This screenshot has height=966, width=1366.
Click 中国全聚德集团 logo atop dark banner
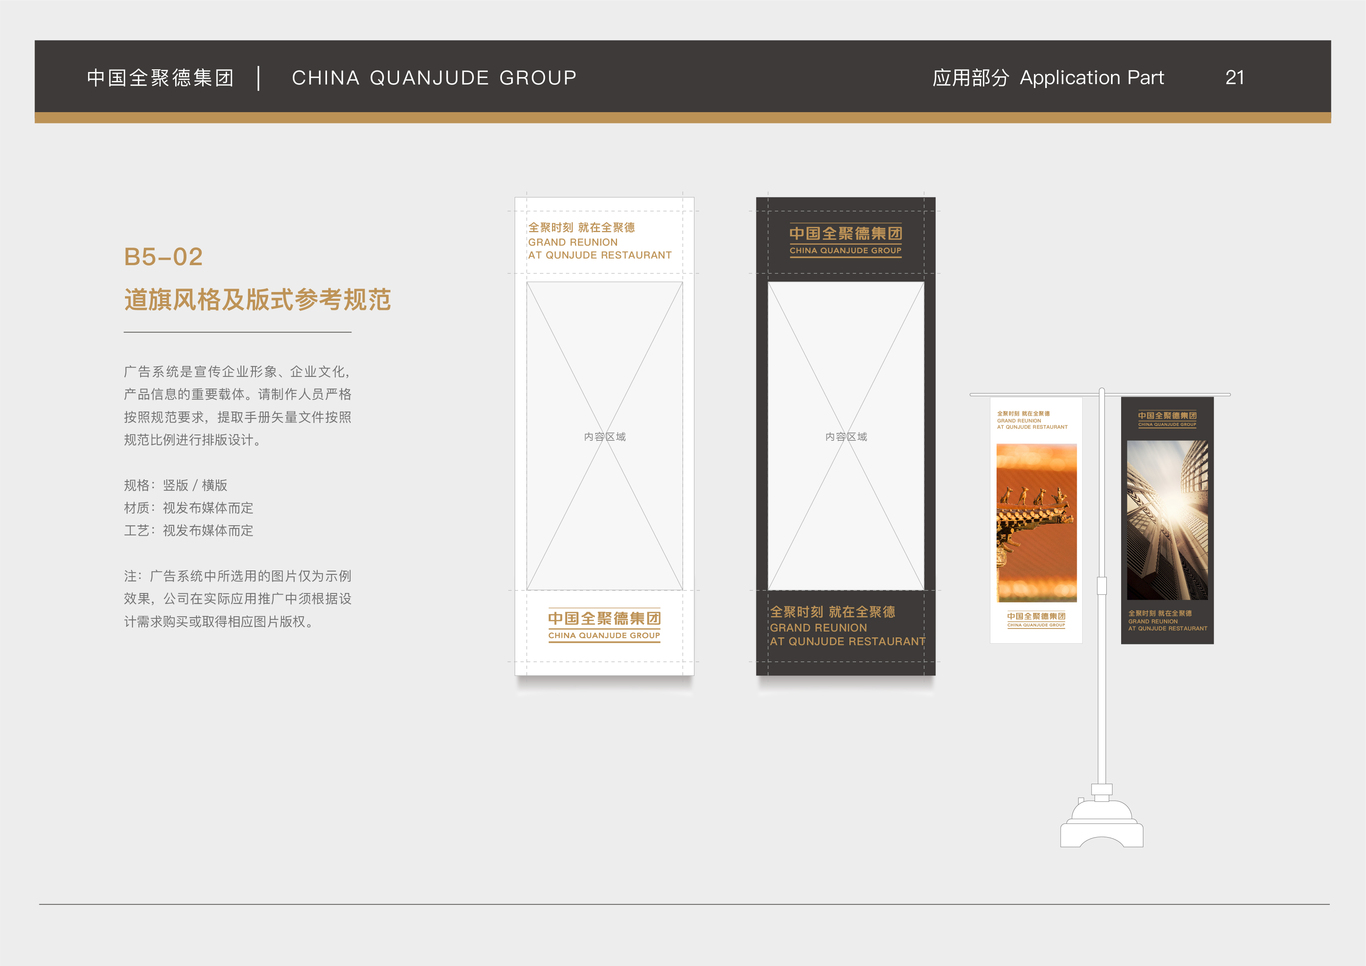point(845,240)
